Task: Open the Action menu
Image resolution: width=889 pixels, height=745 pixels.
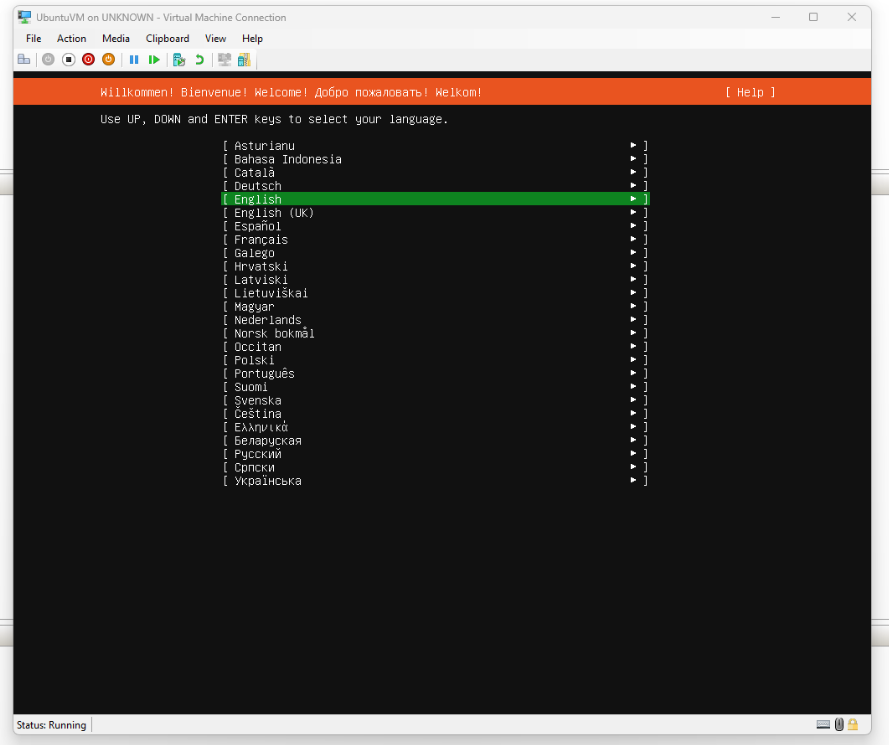Action: 71,38
